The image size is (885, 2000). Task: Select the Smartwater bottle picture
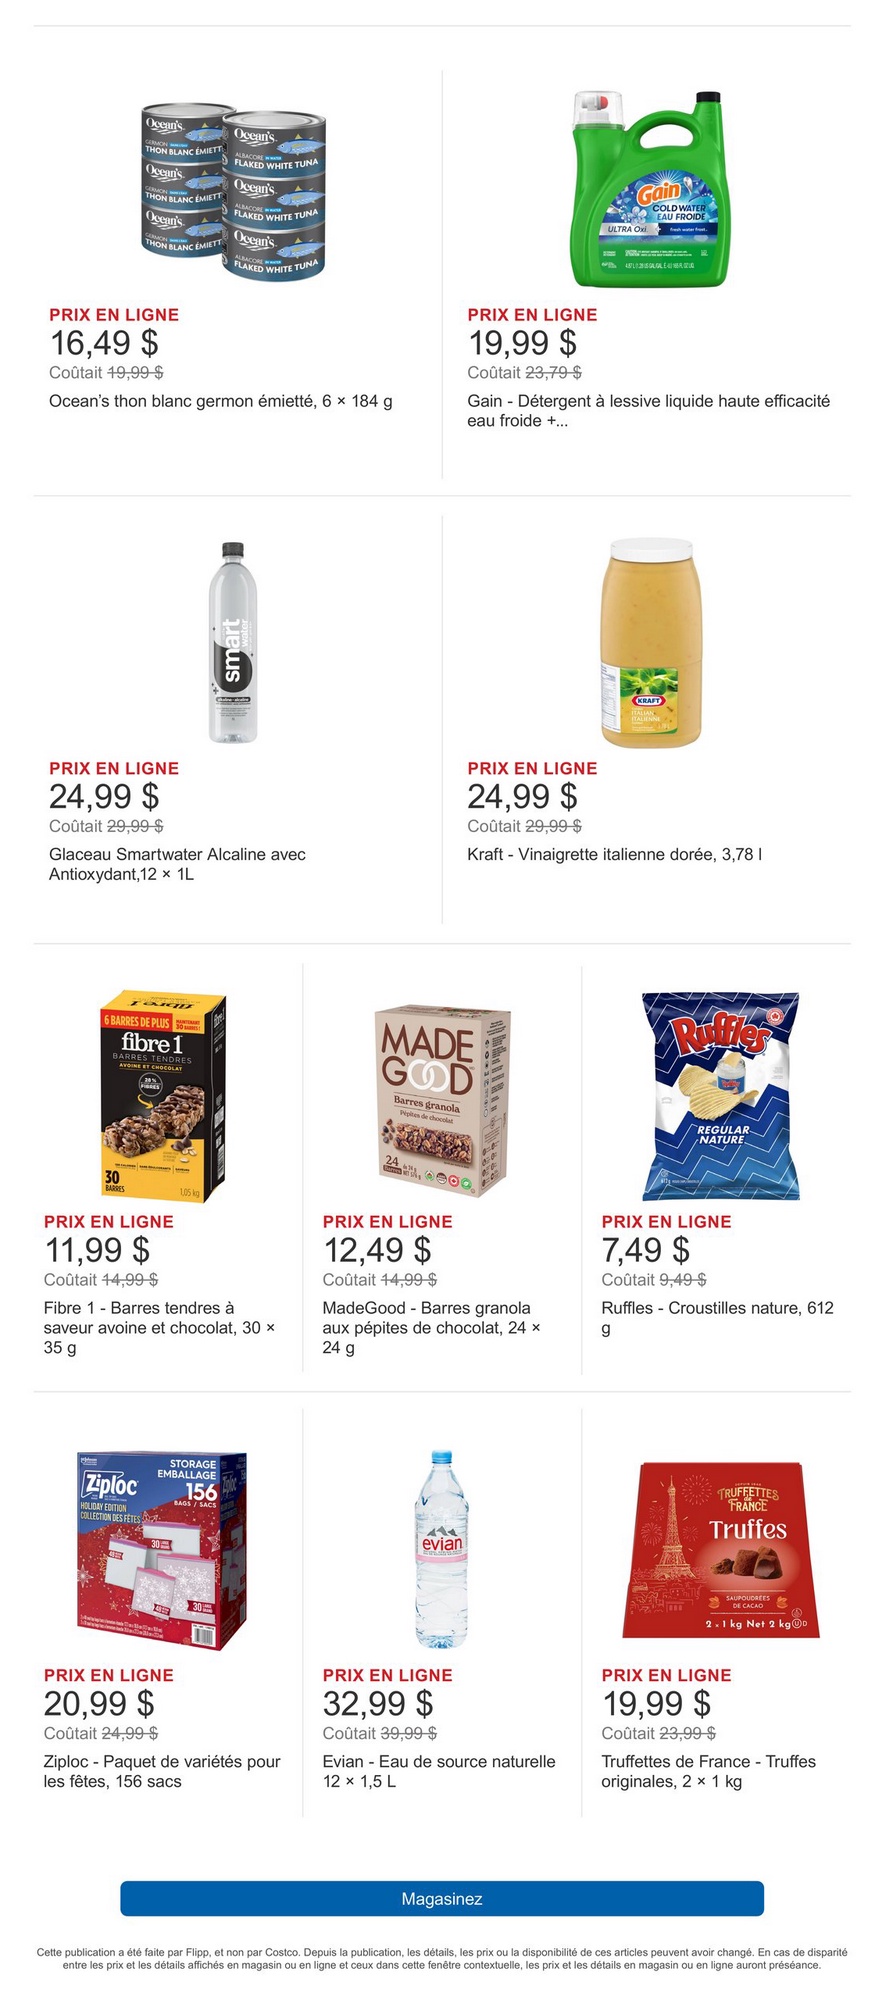pyautogui.click(x=232, y=643)
